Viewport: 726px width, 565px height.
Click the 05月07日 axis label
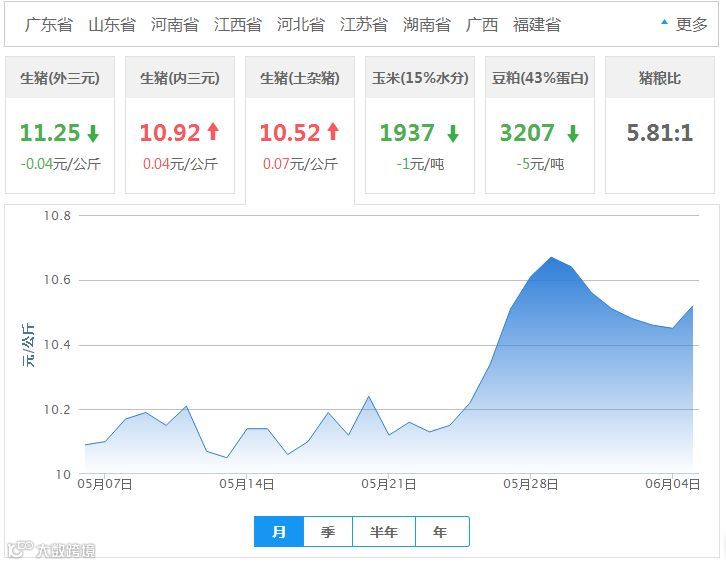point(105,484)
